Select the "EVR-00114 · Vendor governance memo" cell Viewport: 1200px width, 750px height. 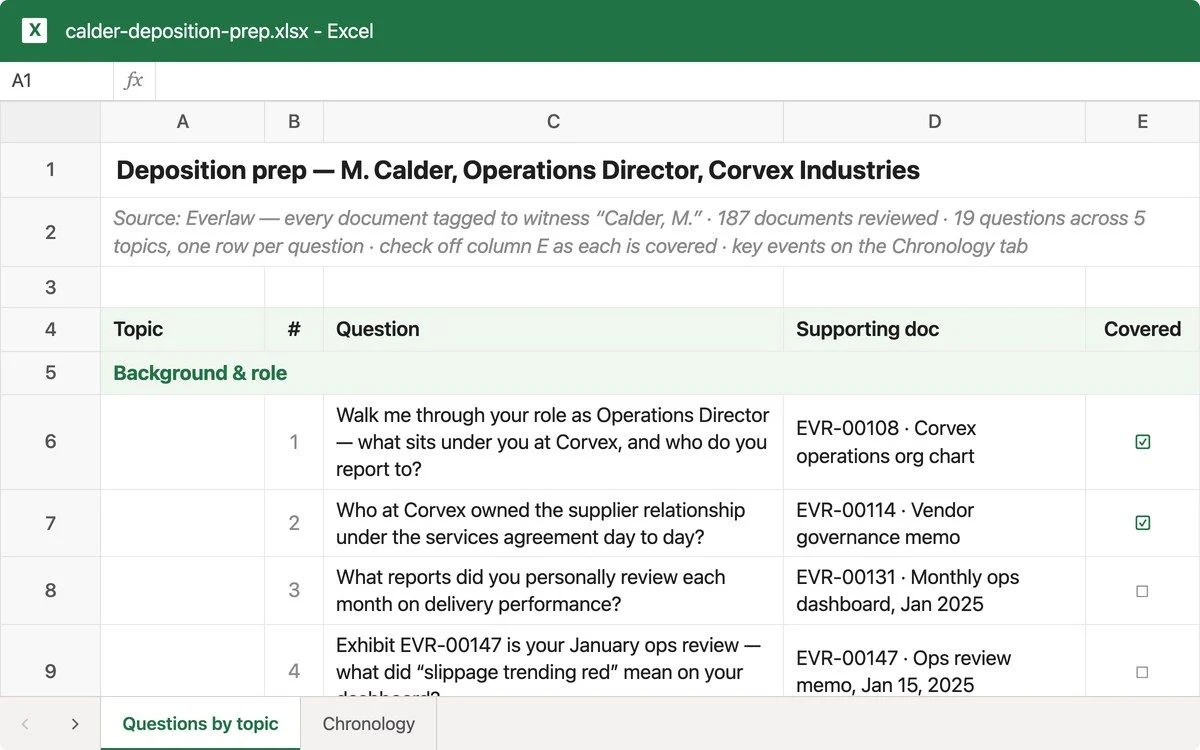click(x=934, y=523)
